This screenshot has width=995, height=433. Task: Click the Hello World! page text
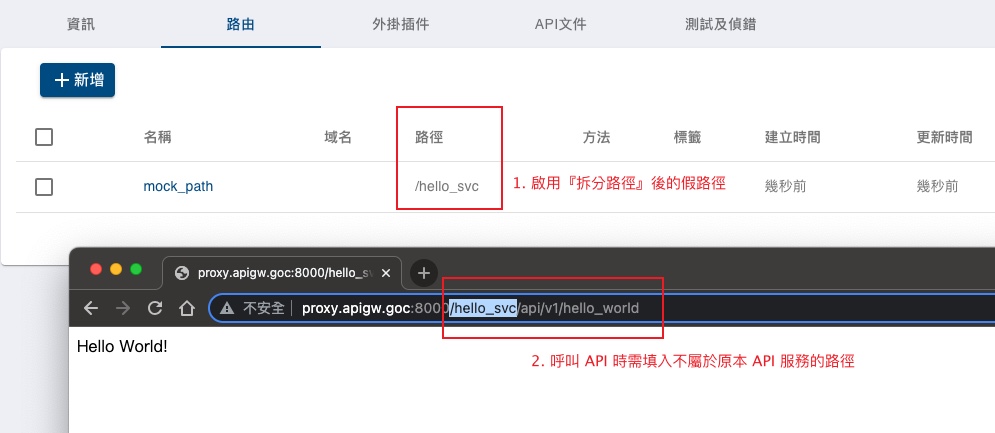(122, 347)
